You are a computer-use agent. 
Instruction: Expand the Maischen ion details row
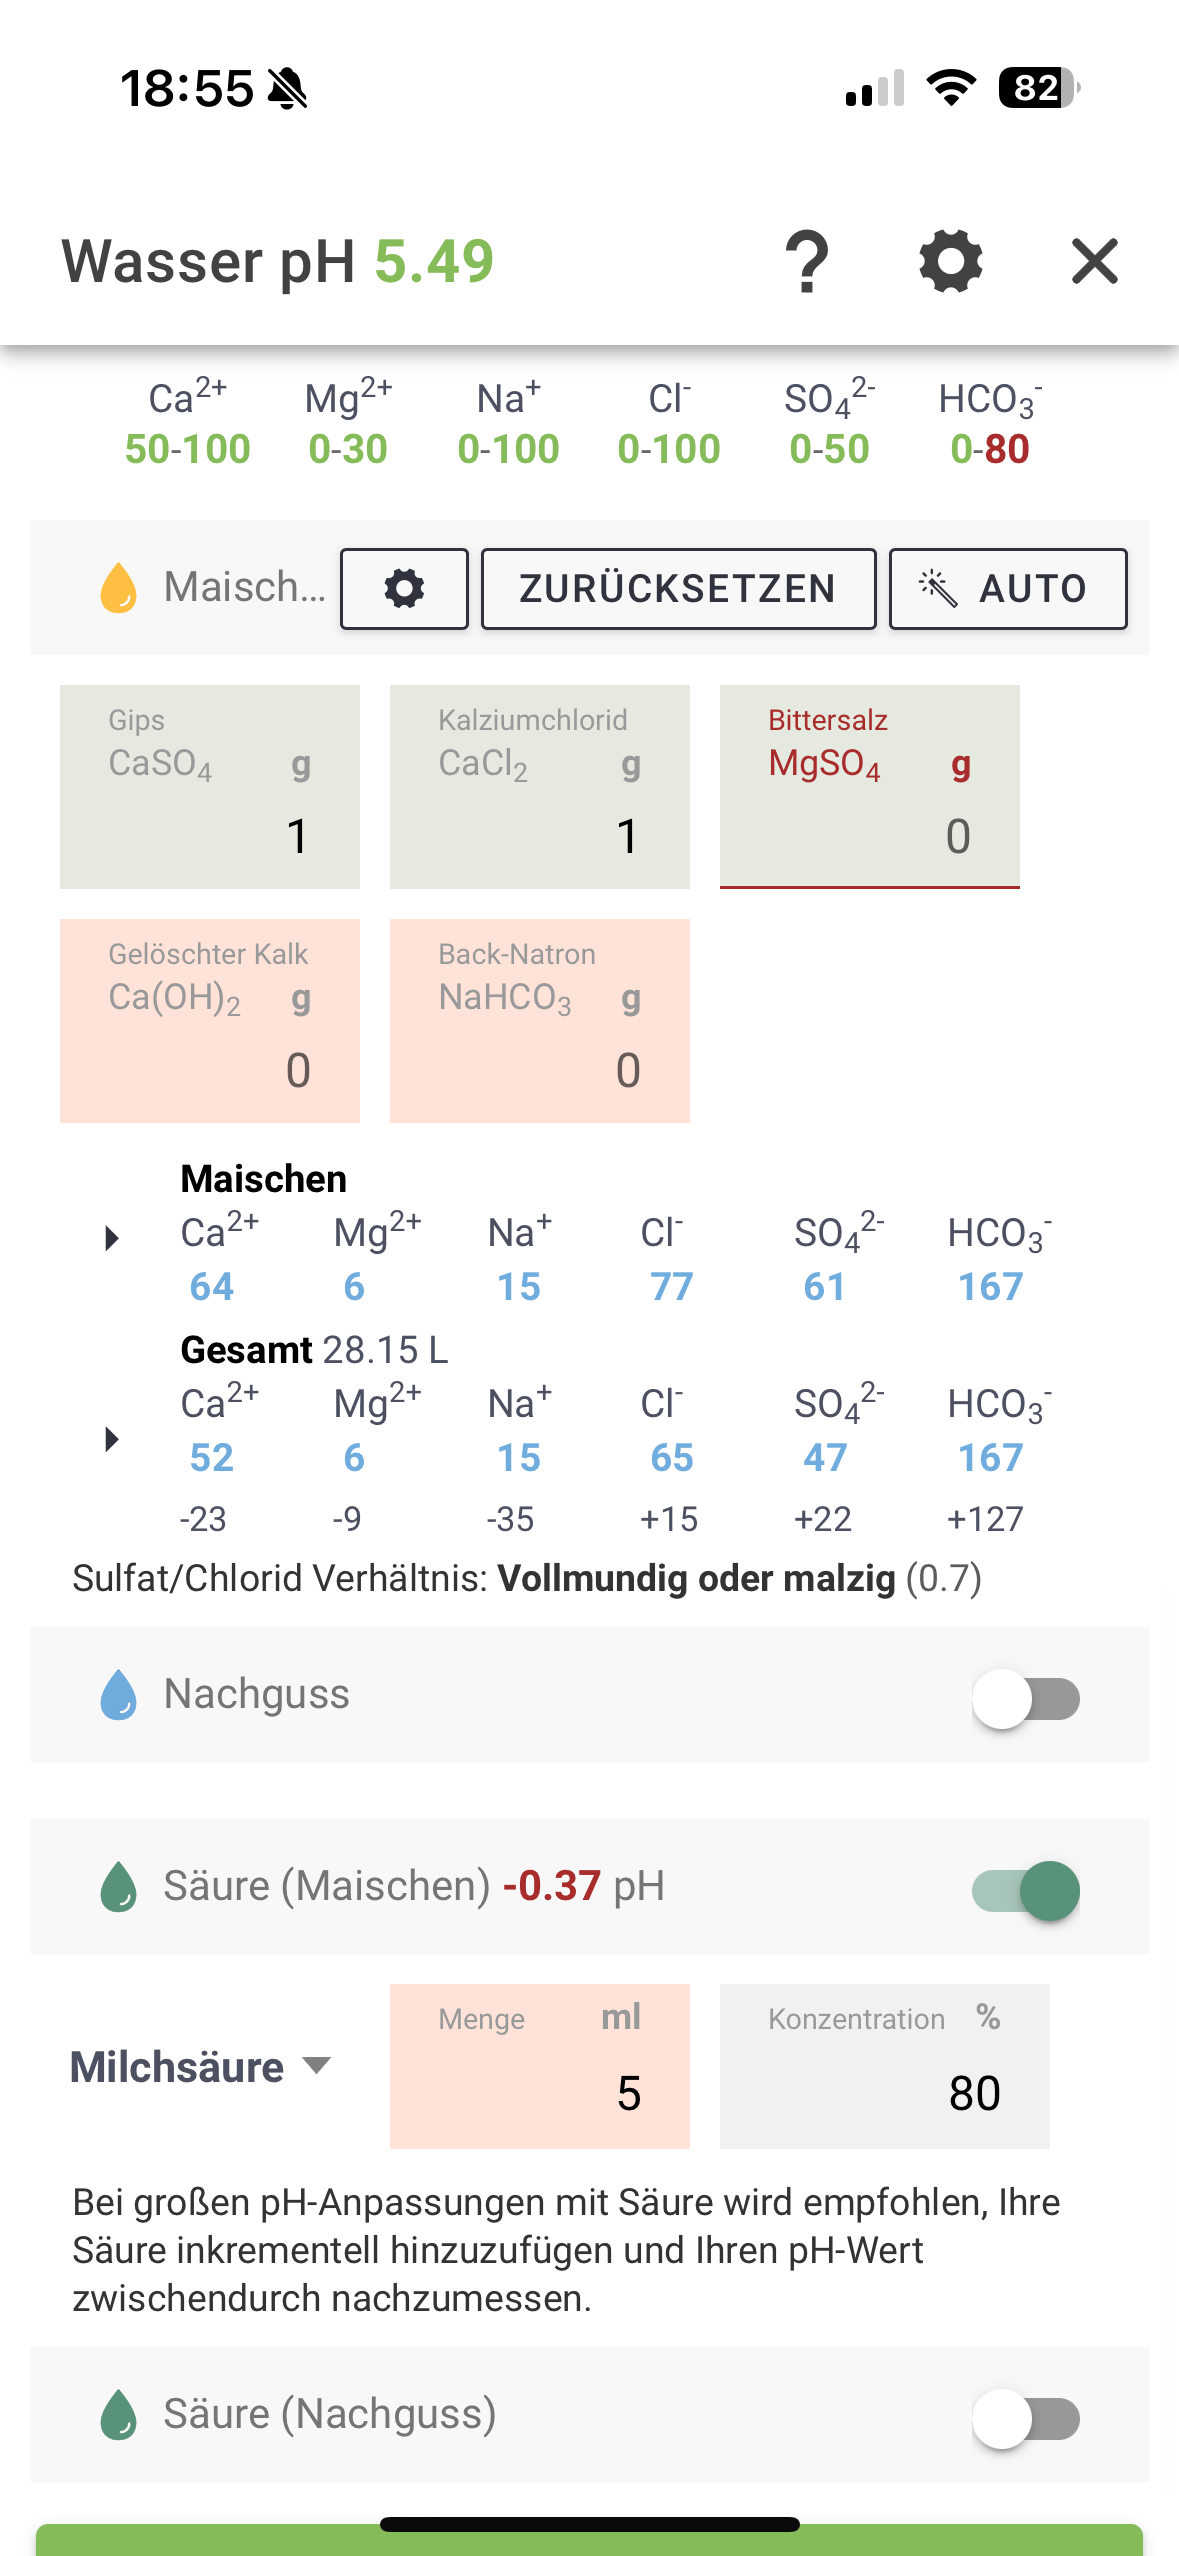pyautogui.click(x=112, y=1239)
